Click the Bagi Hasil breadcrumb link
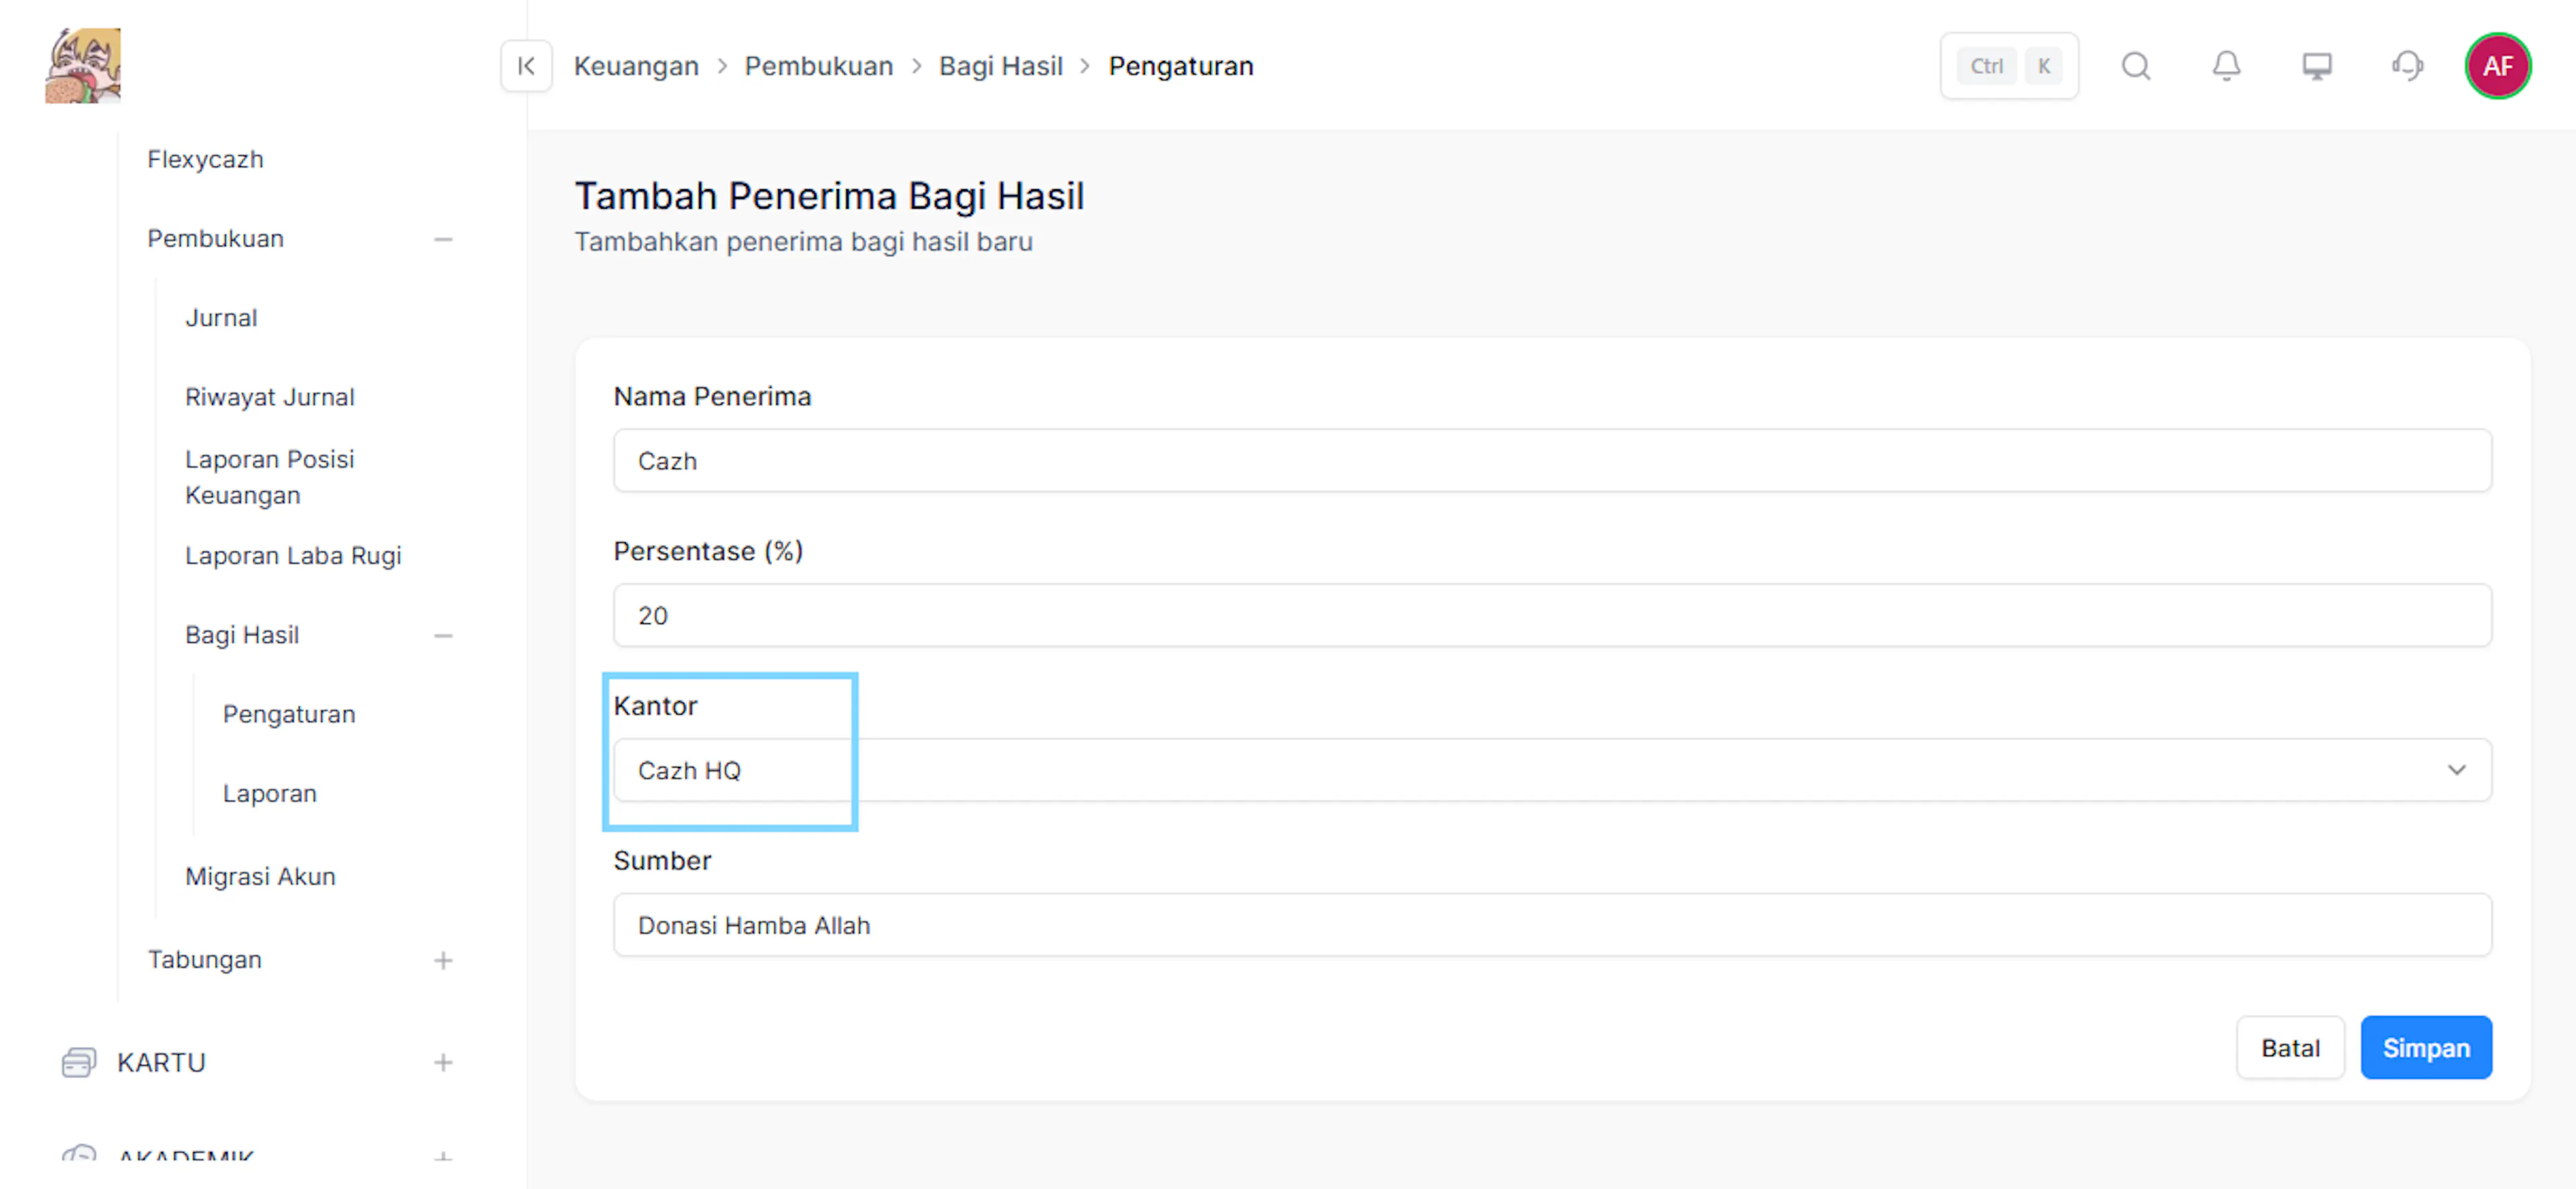Image resolution: width=2576 pixels, height=1189 pixels. coord(1000,66)
